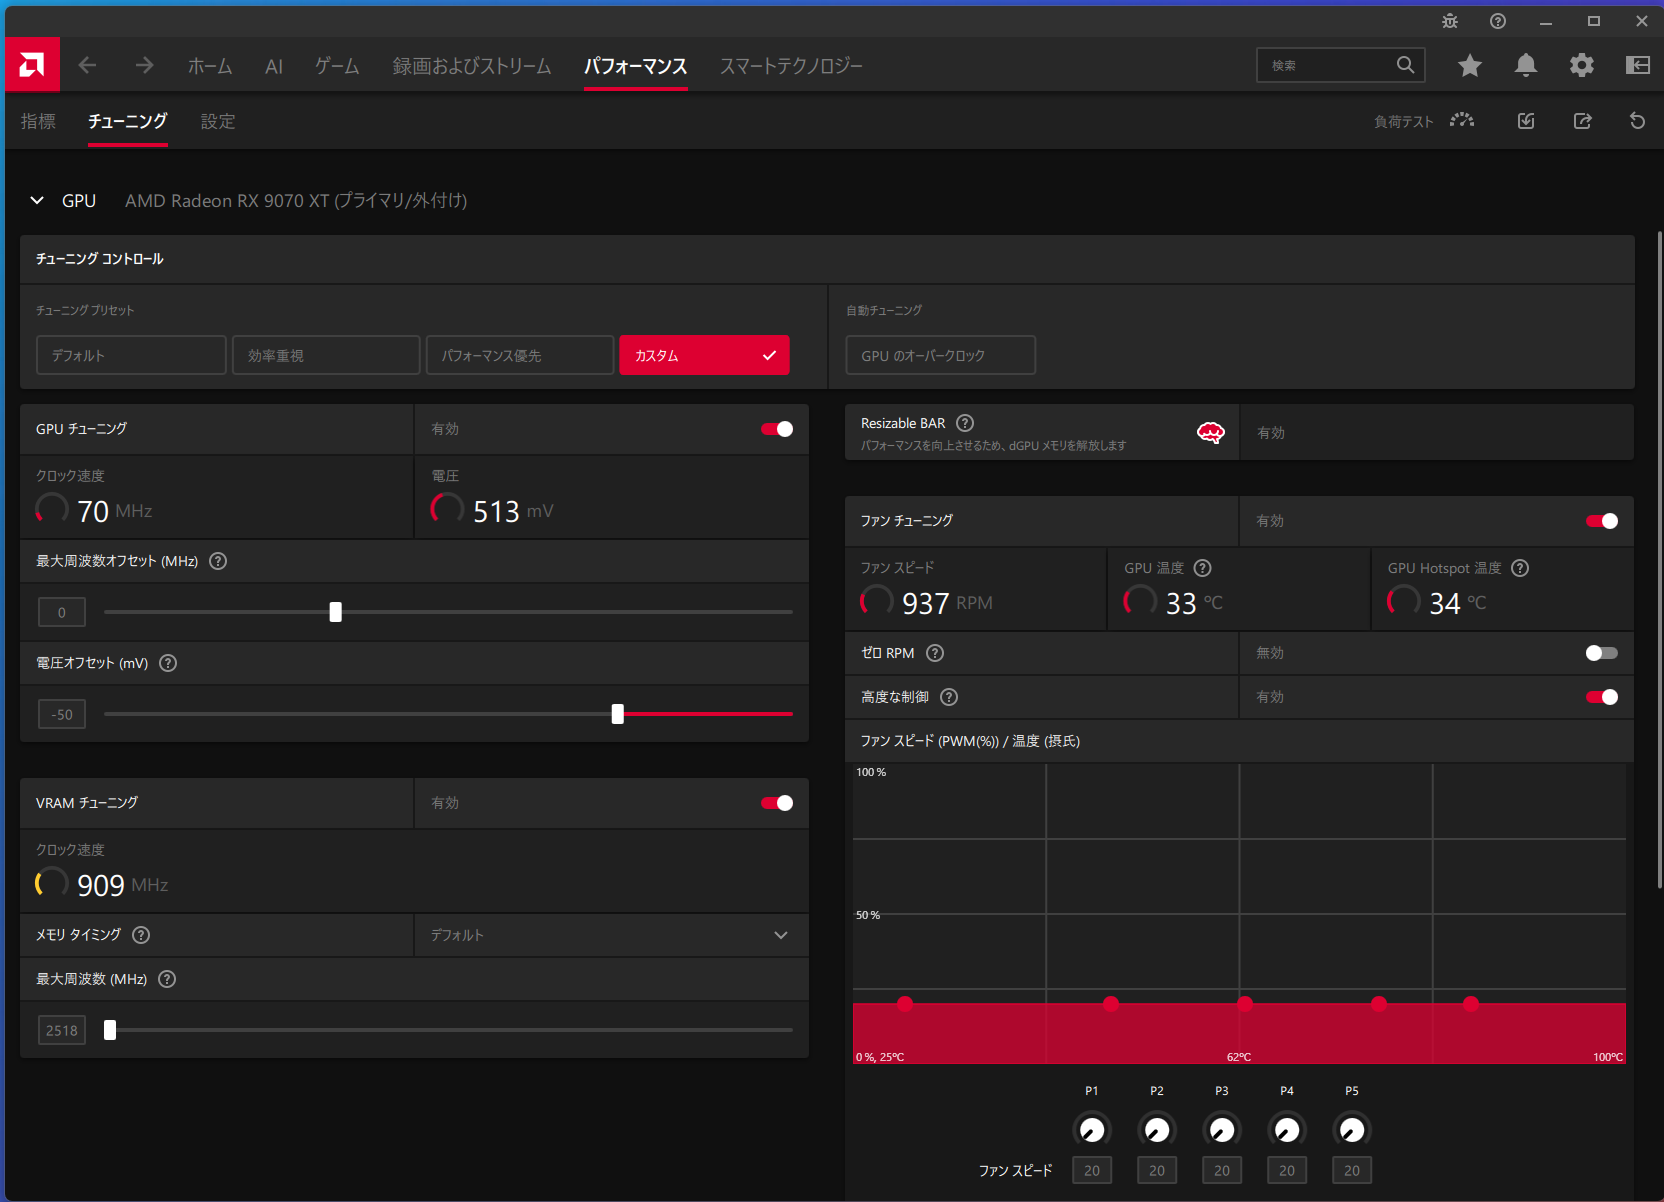Click the VRAM 最大周波数 field showing 2518

pos(62,1030)
